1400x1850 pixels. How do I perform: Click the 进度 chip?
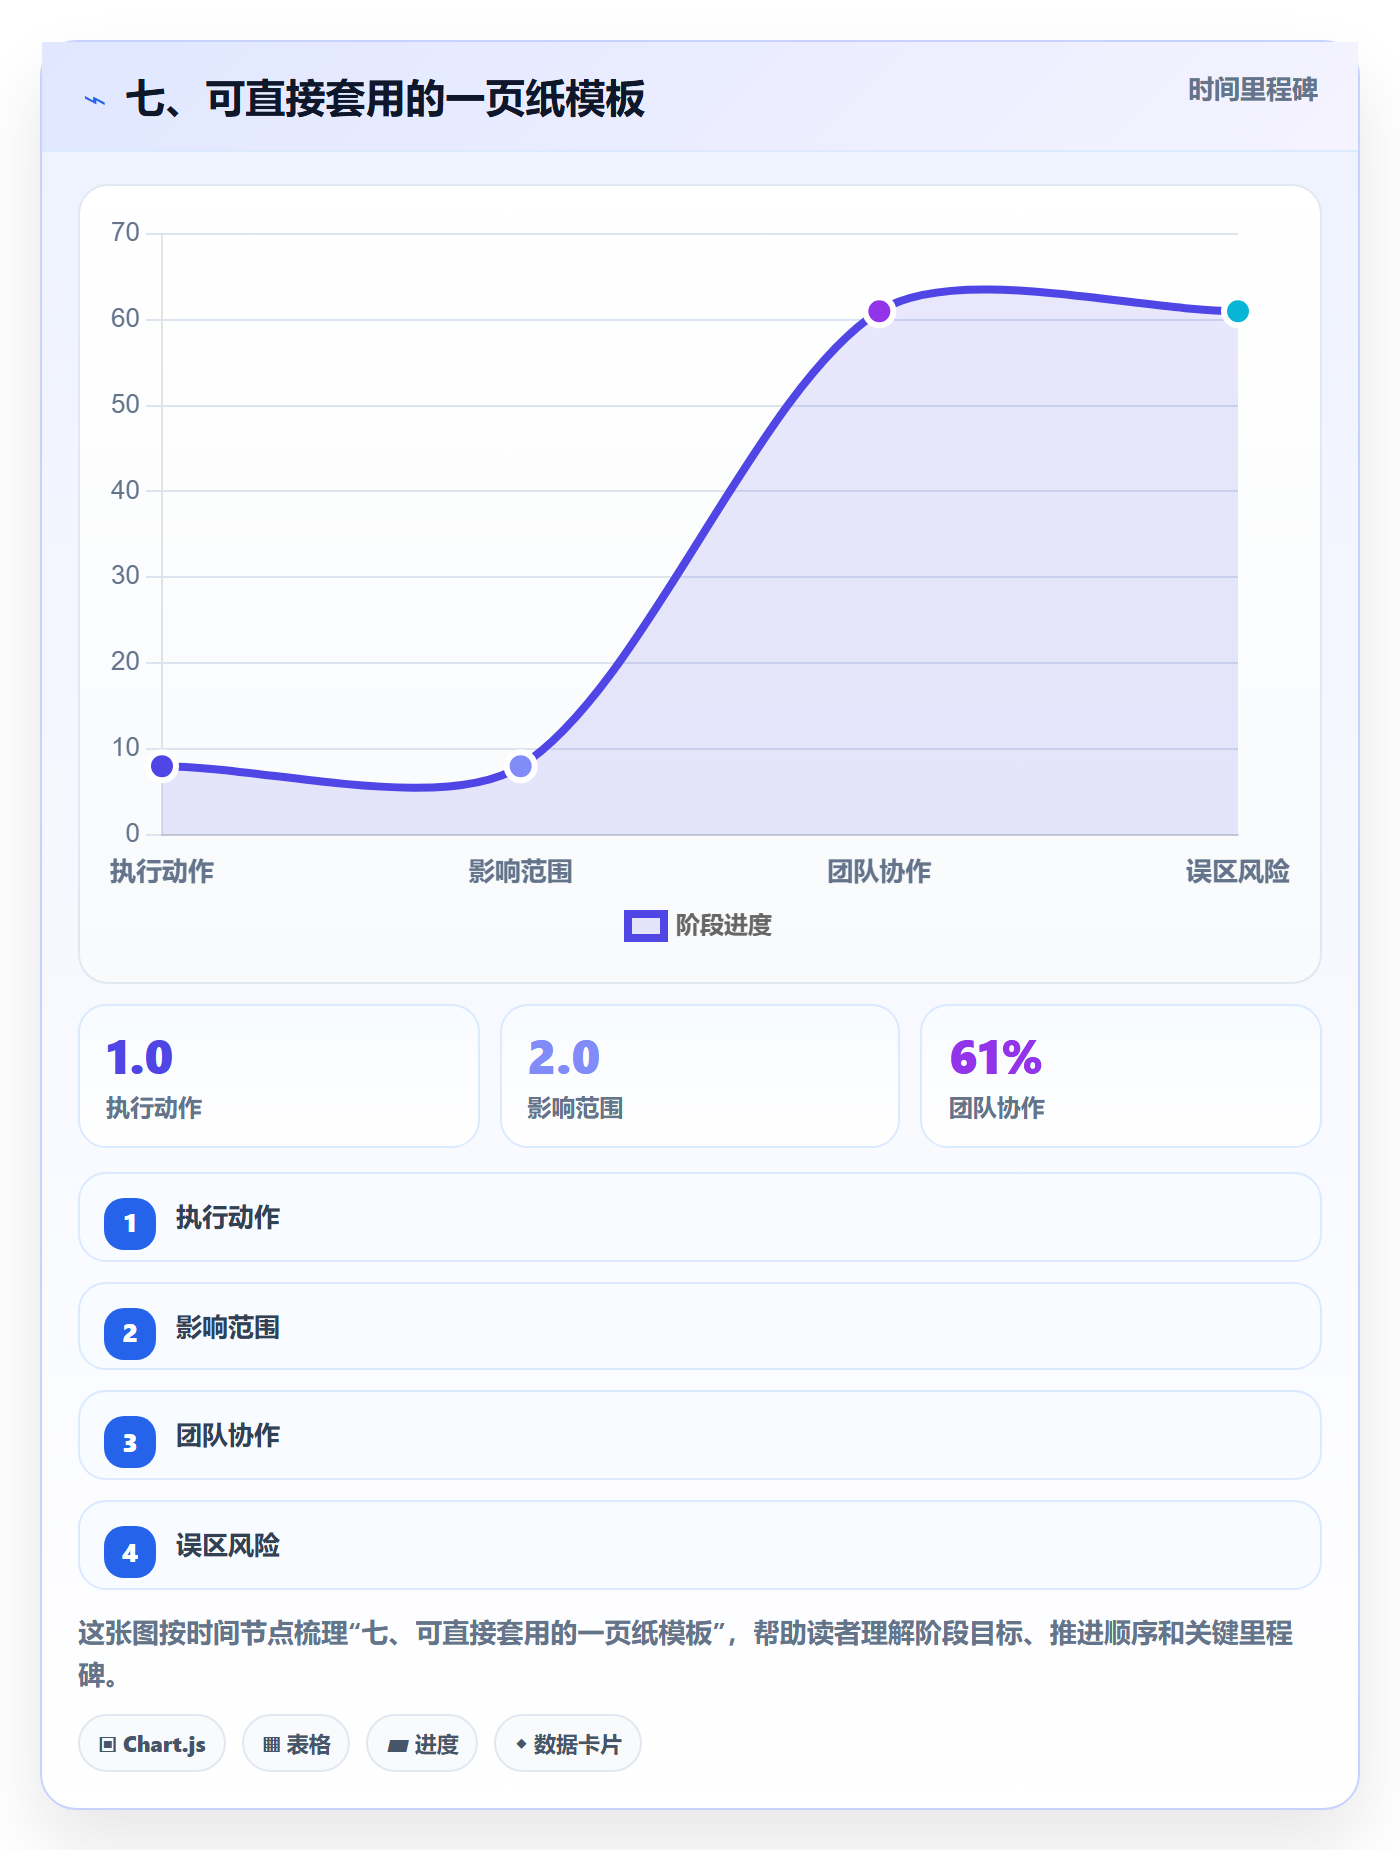(x=422, y=1744)
